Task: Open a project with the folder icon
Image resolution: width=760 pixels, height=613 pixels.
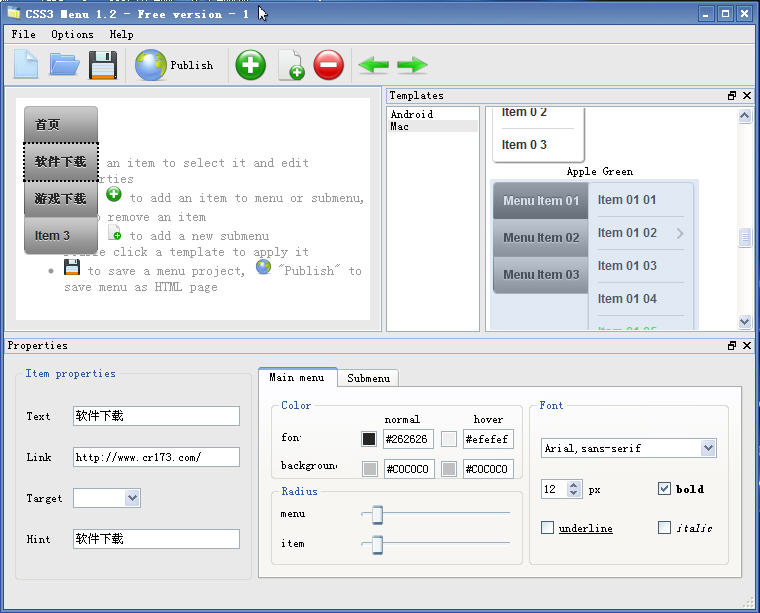Action: [64, 65]
